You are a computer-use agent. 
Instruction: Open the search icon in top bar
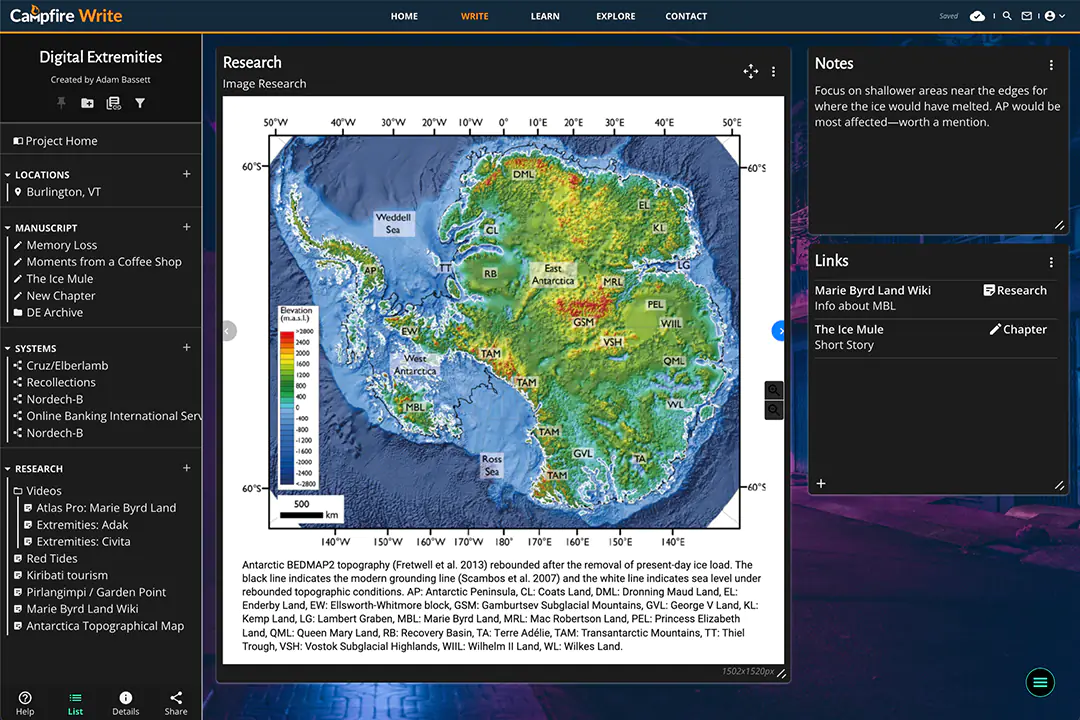(x=1007, y=16)
